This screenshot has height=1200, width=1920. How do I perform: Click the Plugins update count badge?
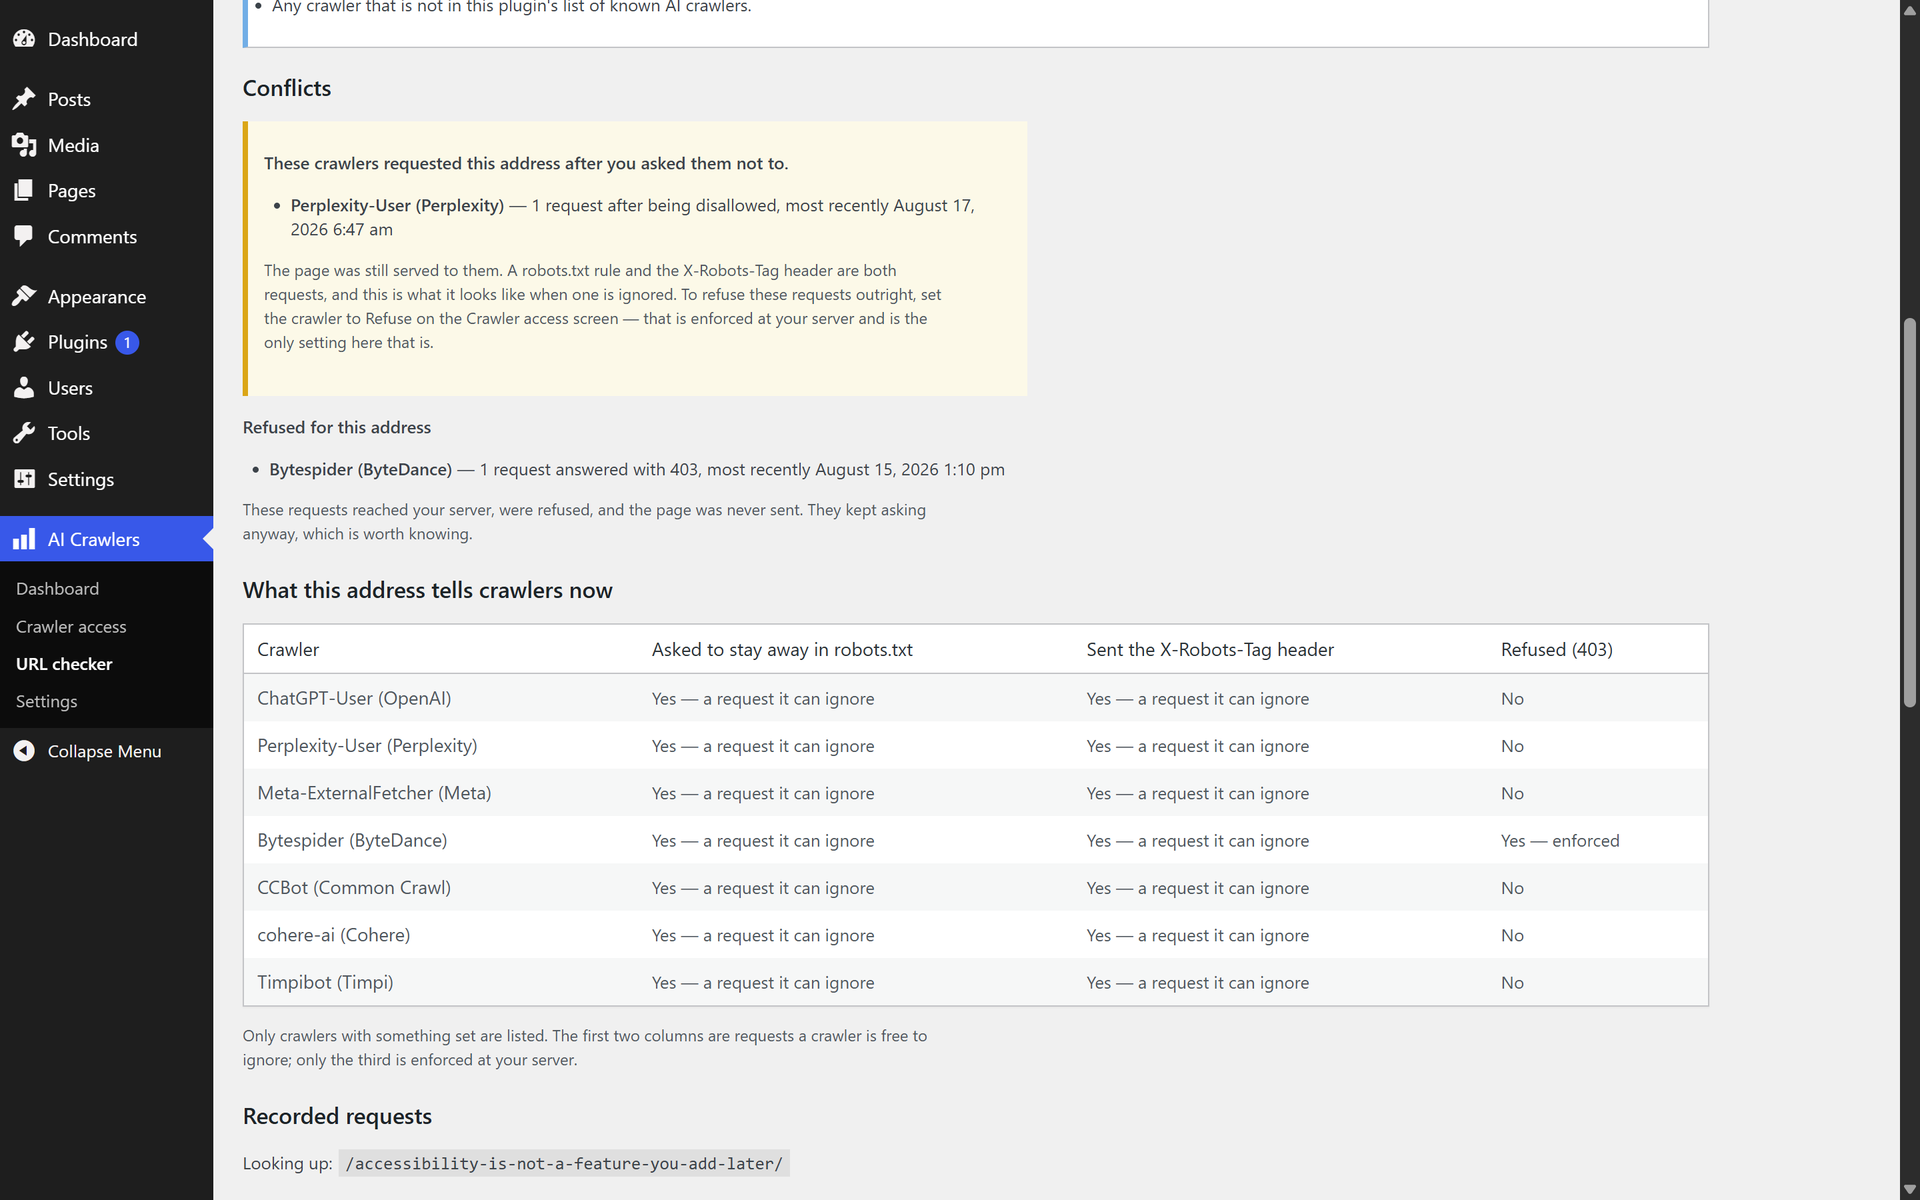127,342
